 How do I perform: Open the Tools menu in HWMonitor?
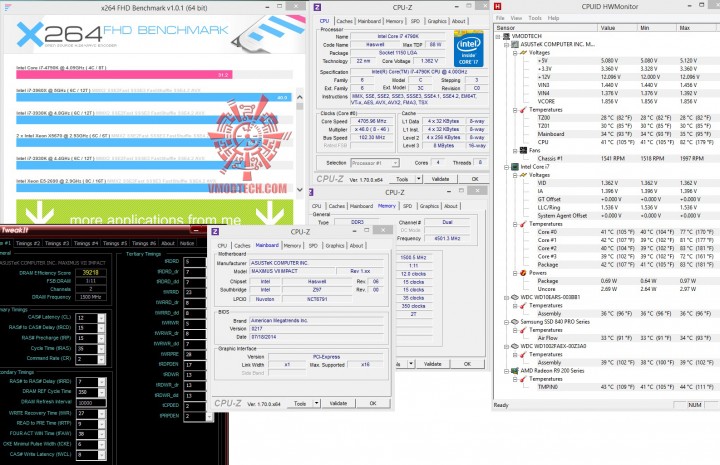[534, 18]
